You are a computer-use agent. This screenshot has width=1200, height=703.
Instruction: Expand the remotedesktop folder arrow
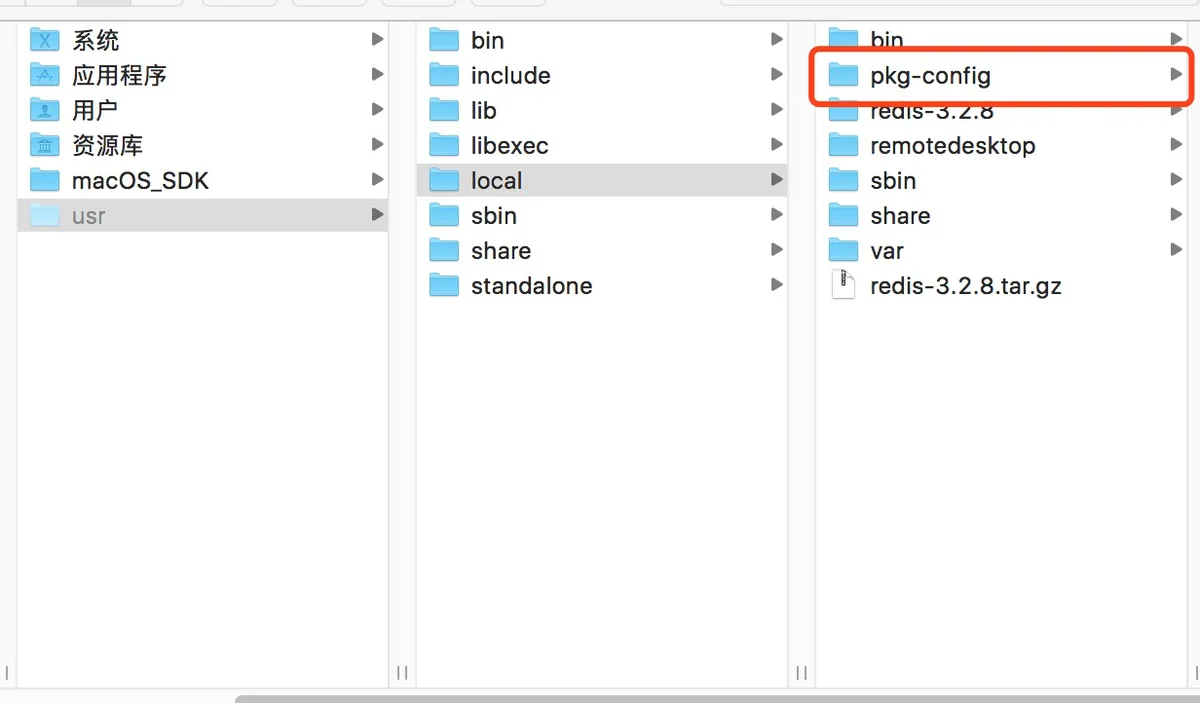tap(1176, 145)
